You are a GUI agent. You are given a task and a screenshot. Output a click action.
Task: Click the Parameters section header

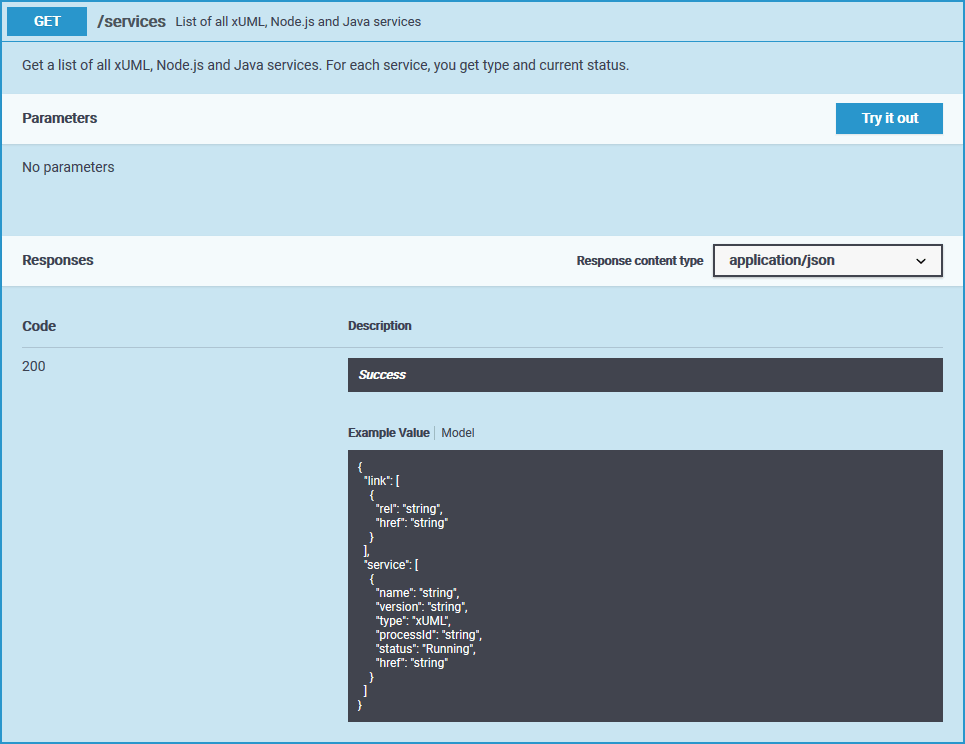60,118
